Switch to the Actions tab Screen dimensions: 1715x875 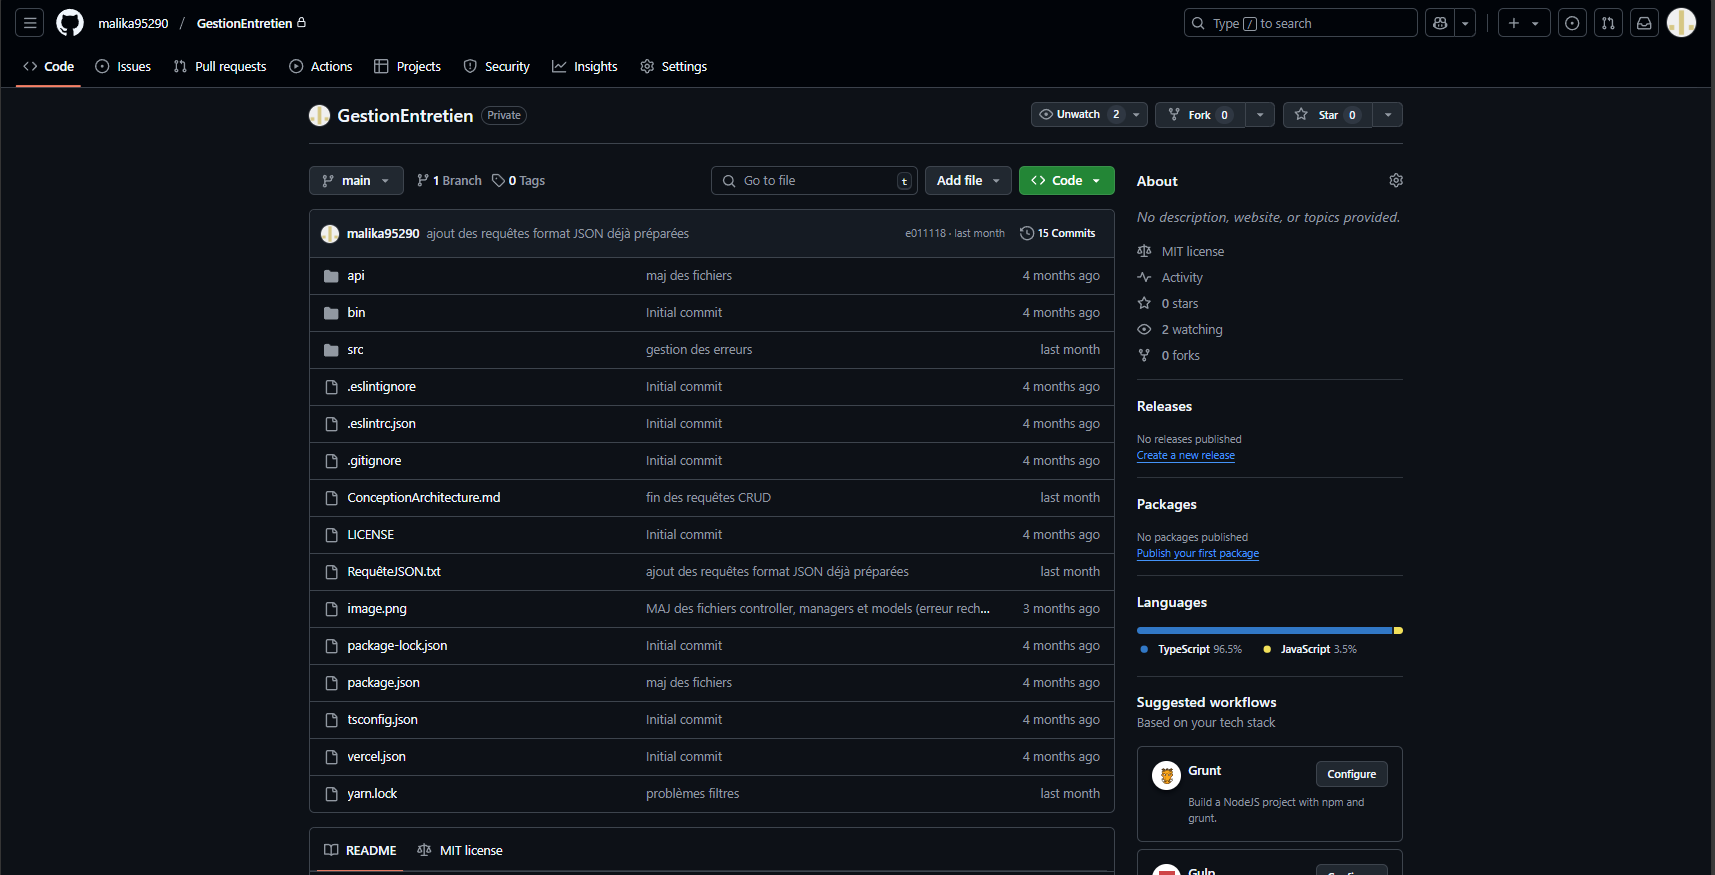[321, 67]
